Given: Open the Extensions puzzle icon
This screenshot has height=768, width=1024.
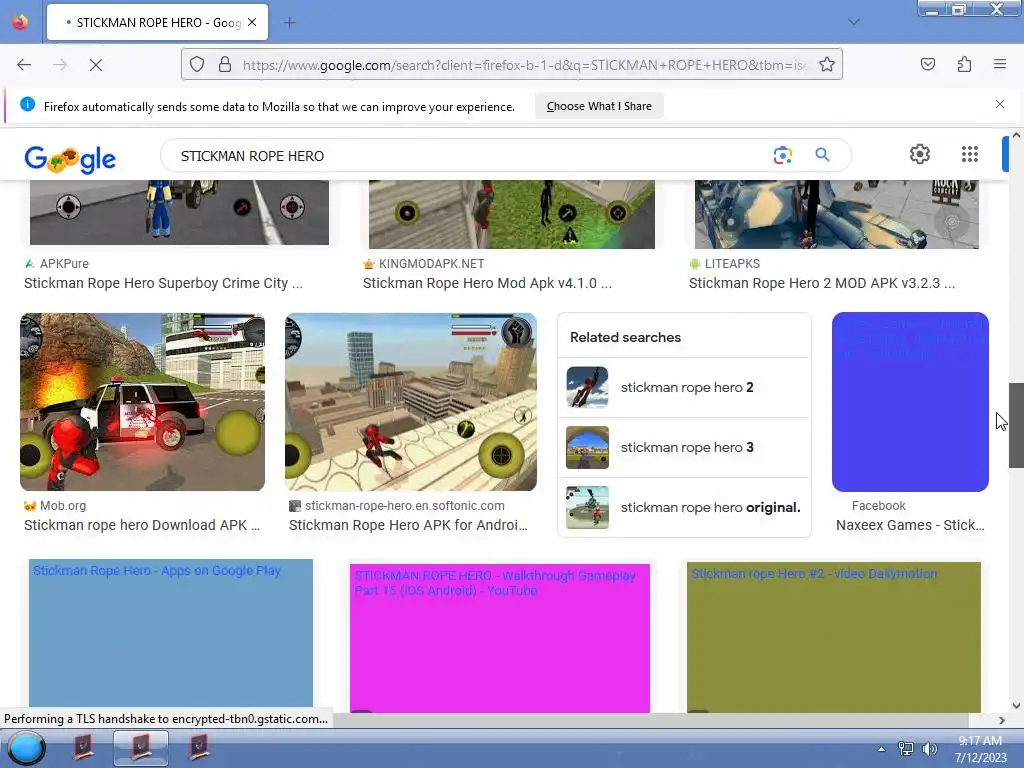Looking at the screenshot, I should pos(964,64).
